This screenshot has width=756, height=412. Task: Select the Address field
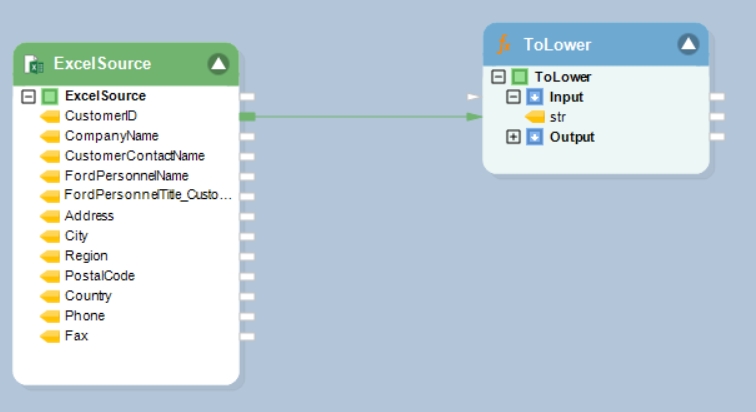(89, 215)
